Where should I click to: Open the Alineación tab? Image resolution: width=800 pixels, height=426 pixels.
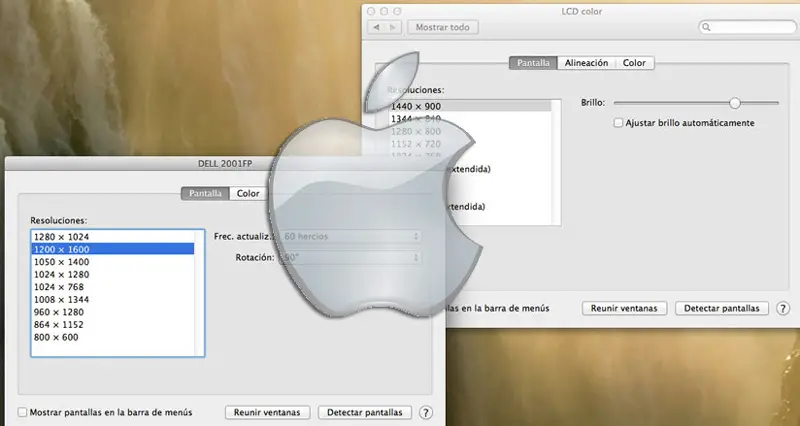coord(586,63)
